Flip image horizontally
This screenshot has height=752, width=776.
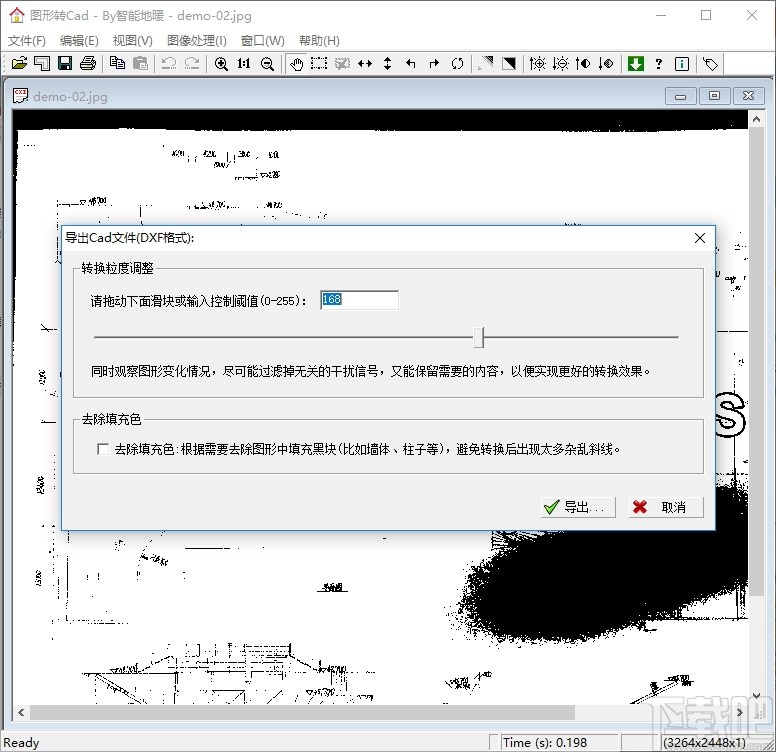pyautogui.click(x=365, y=63)
